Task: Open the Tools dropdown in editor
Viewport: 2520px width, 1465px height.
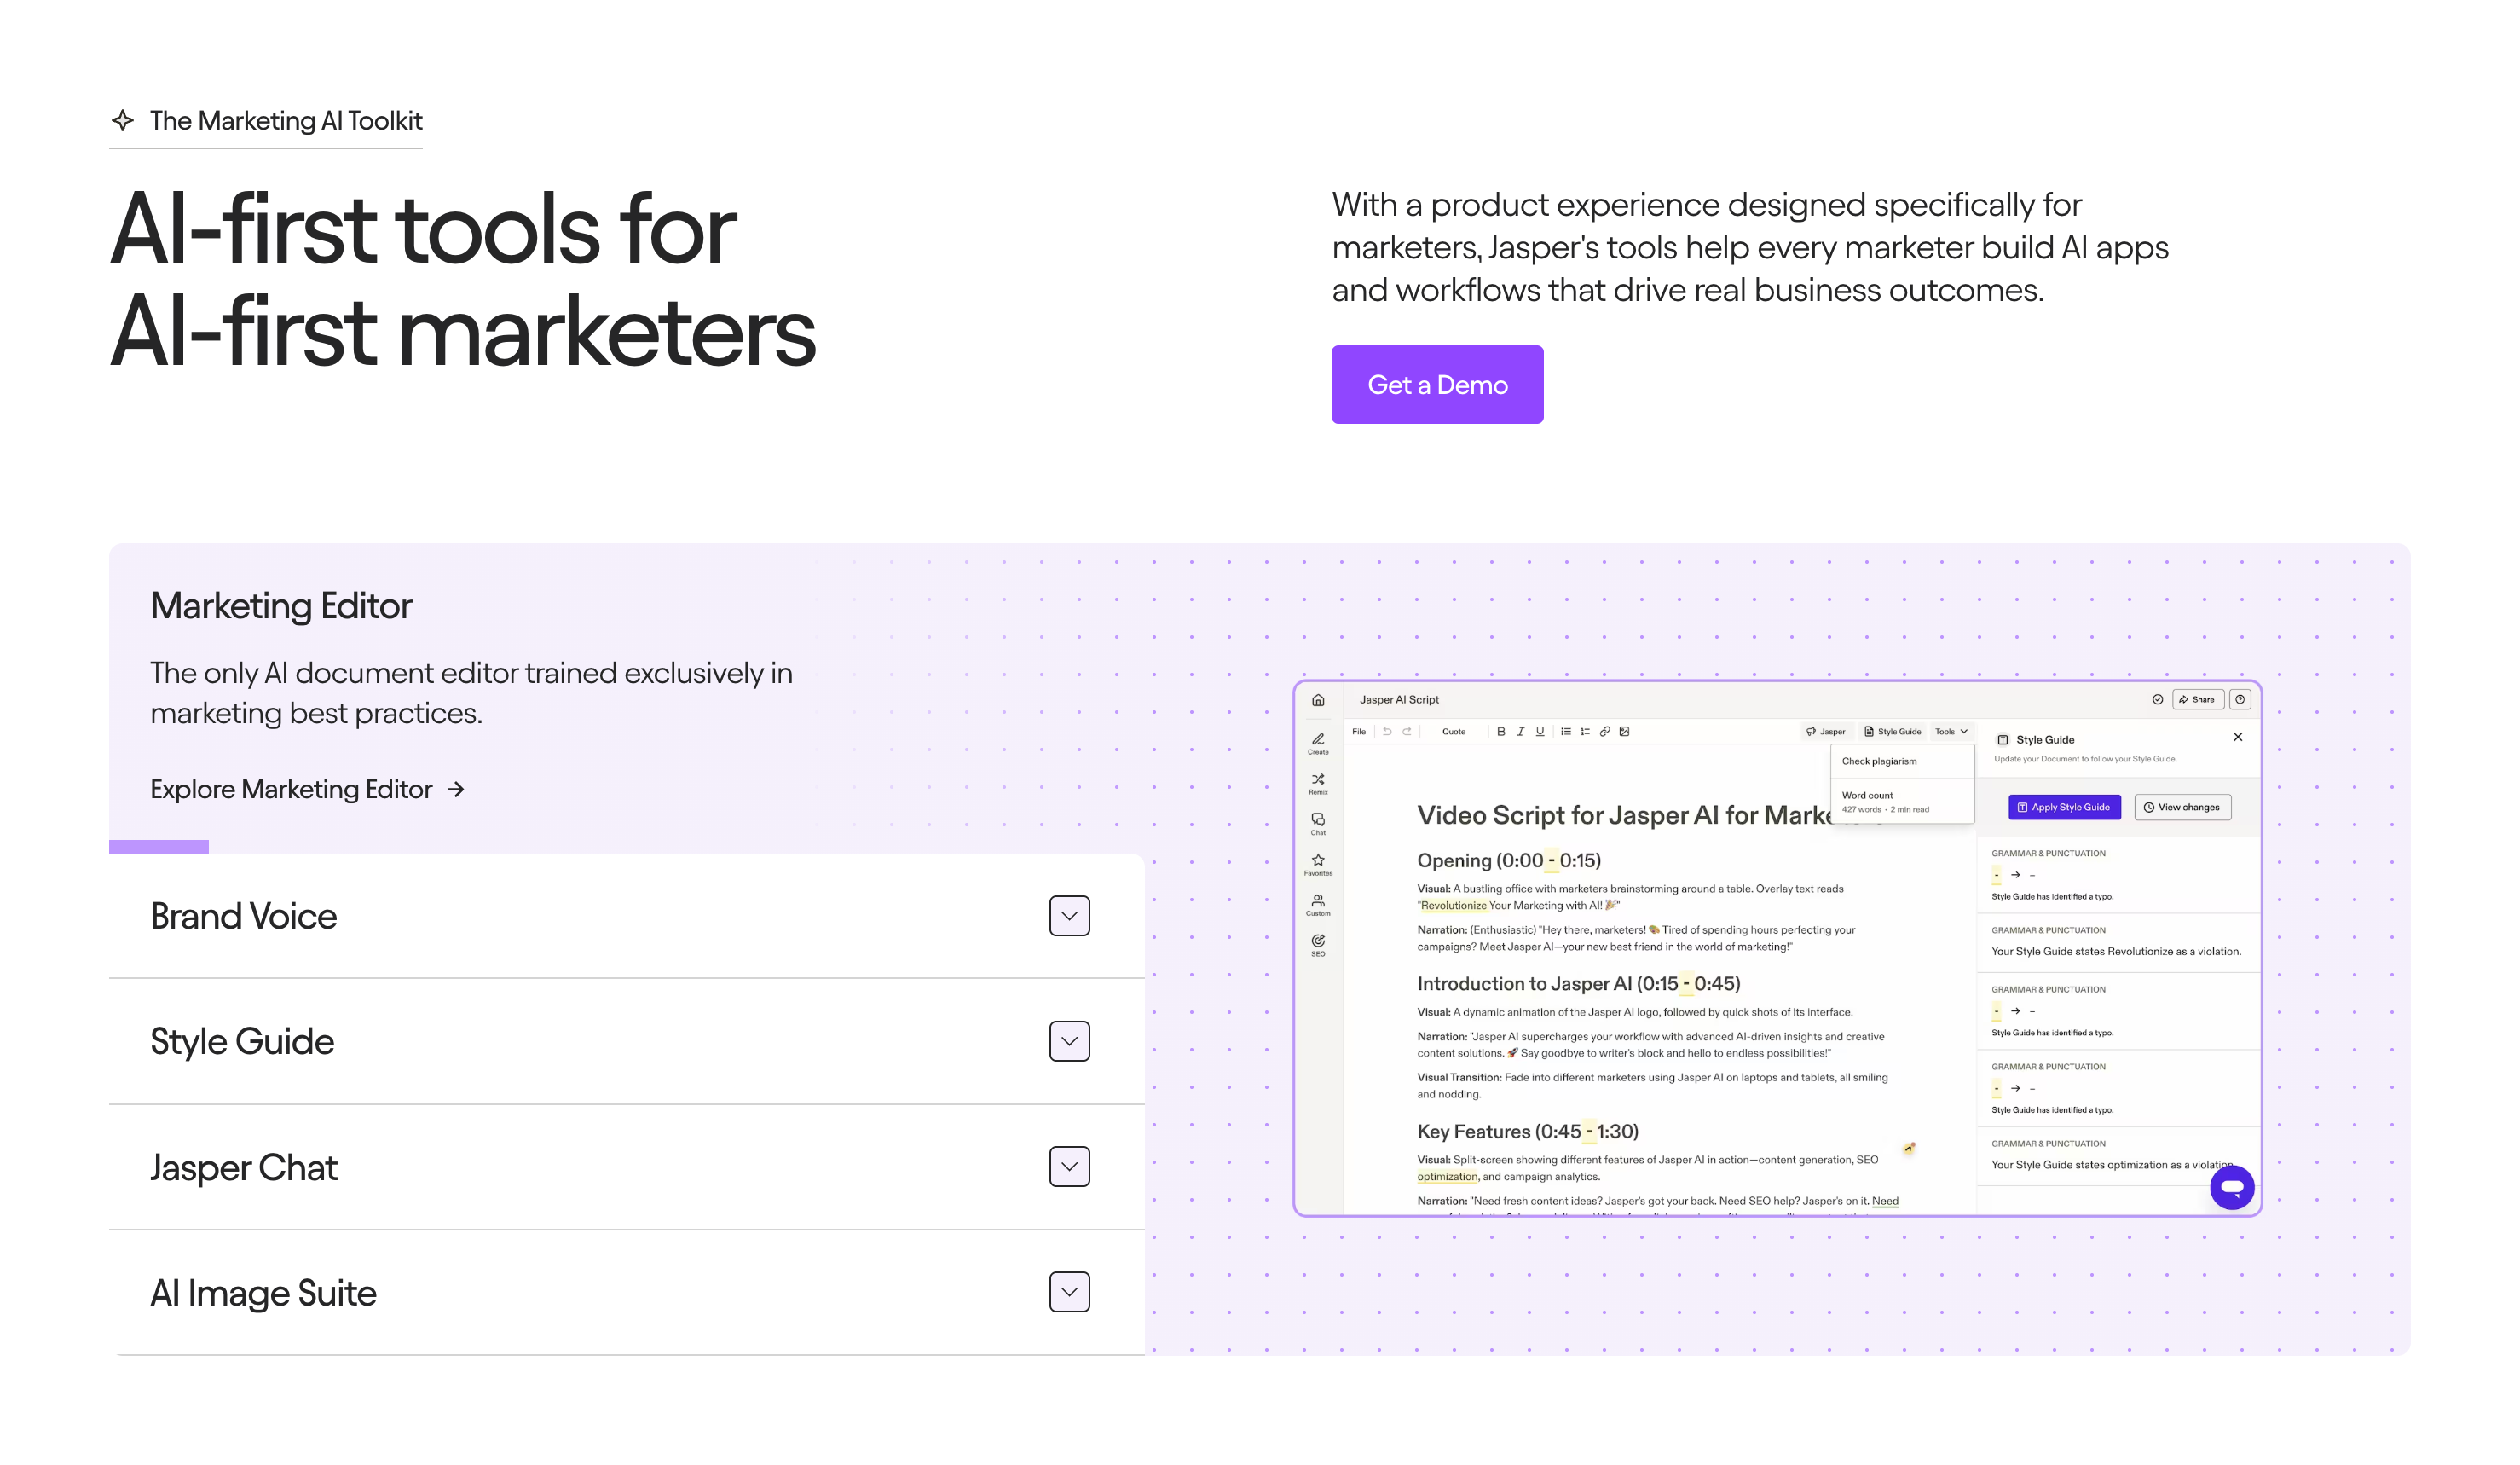Action: (1950, 731)
